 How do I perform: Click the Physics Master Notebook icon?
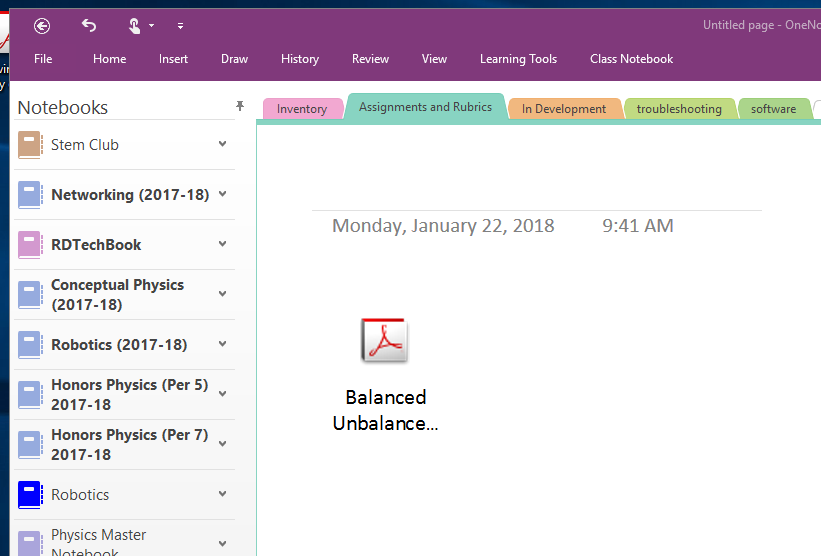tap(30, 543)
